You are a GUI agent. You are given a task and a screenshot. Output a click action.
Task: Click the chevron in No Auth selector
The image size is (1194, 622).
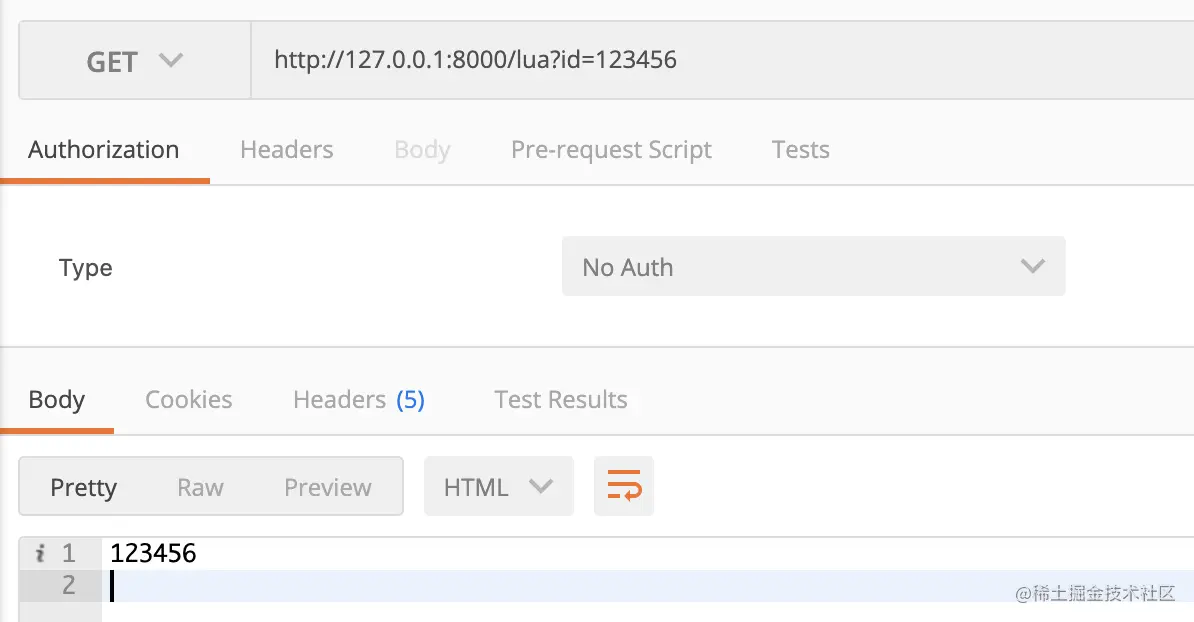[1033, 266]
